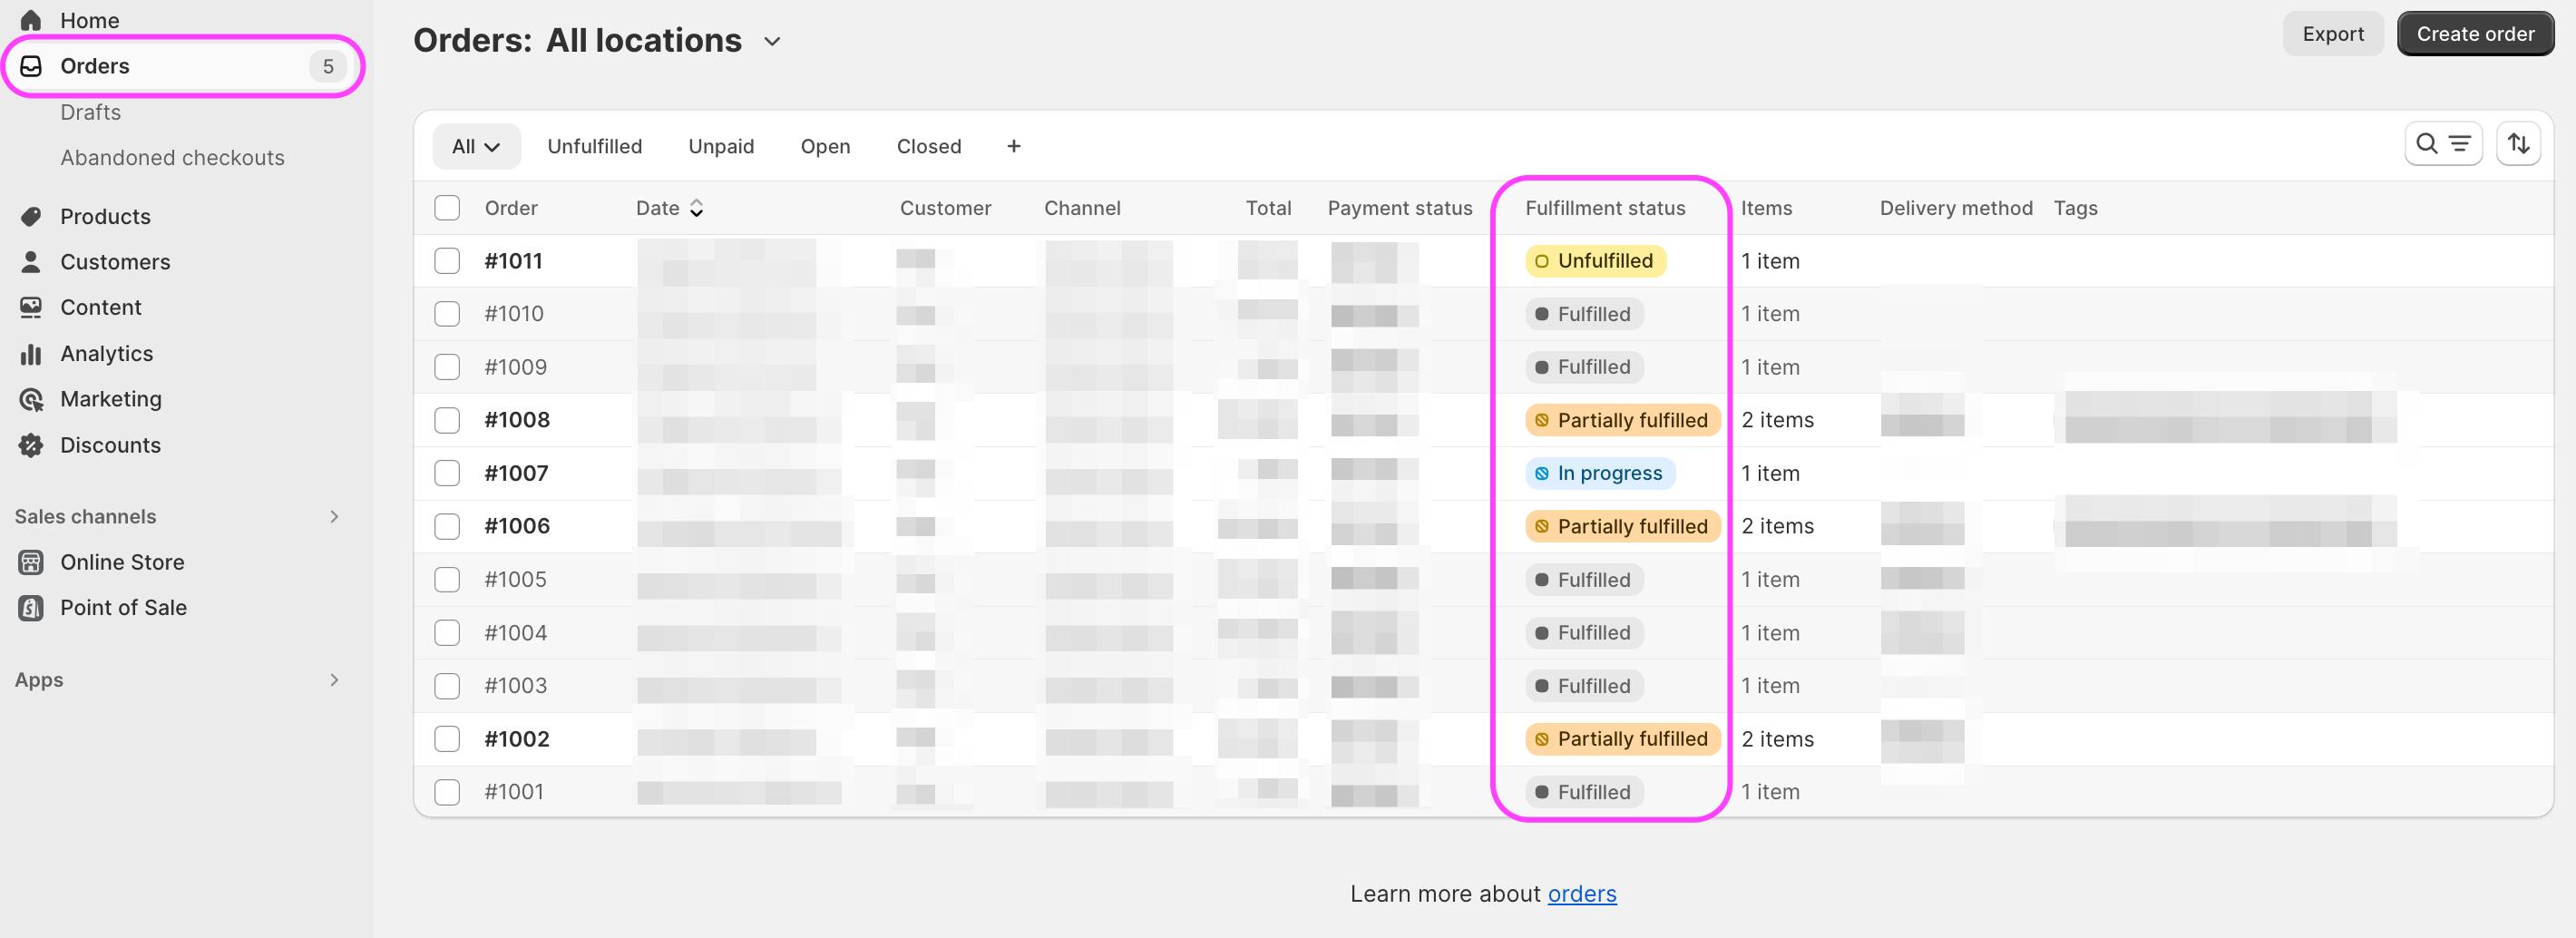Click the Create order button
2576x938 pixels.
coord(2475,33)
